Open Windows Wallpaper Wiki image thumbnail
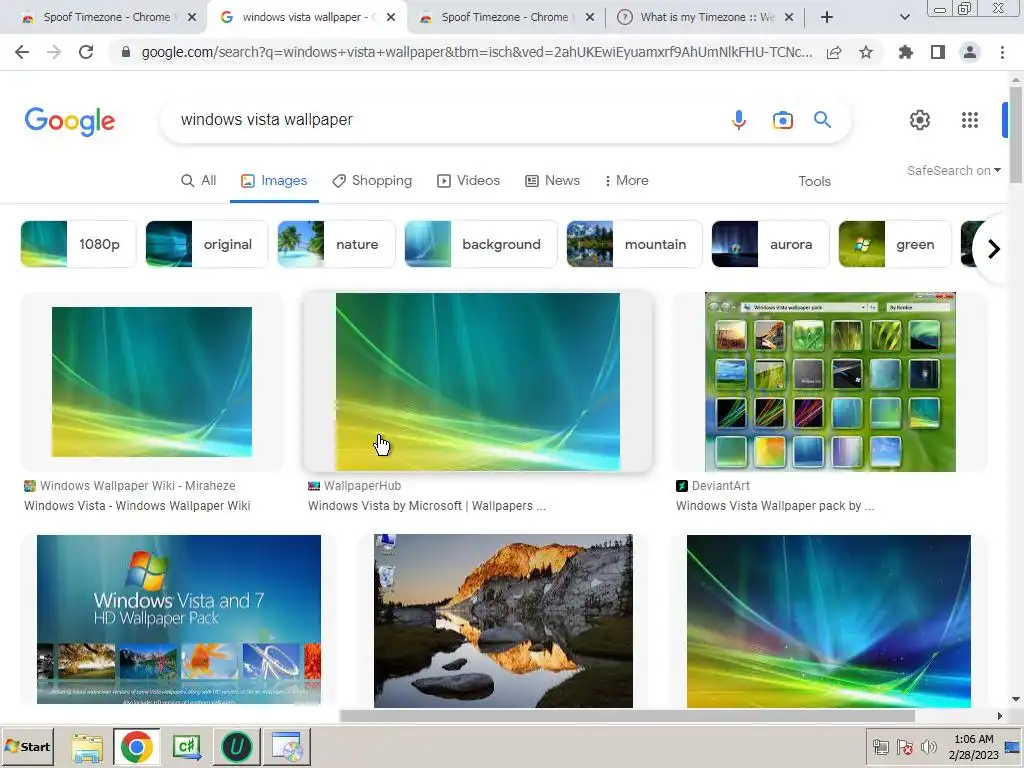Screen dimensions: 1024x768 click(x=152, y=382)
